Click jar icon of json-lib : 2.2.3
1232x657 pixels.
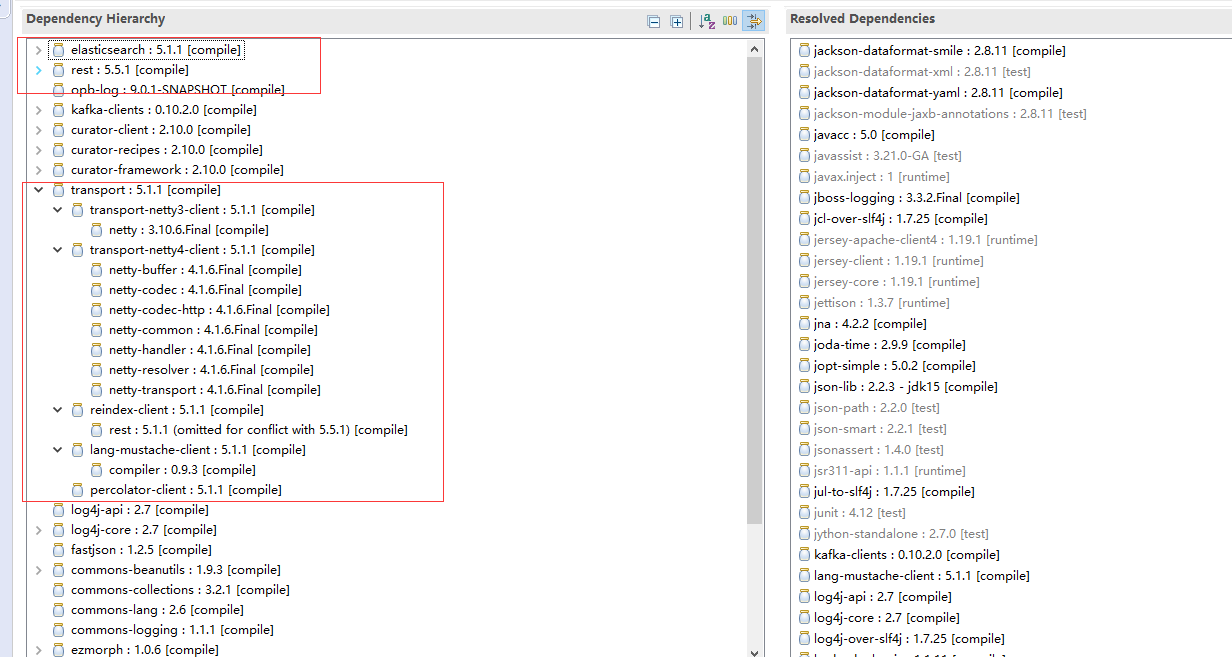[x=804, y=387]
